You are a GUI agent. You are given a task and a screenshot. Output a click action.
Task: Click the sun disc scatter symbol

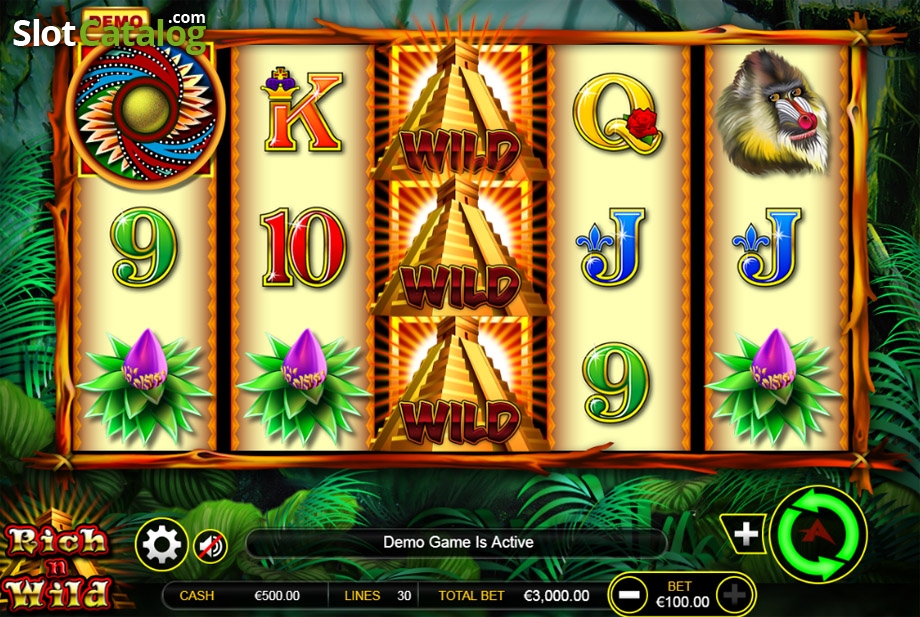click(146, 110)
